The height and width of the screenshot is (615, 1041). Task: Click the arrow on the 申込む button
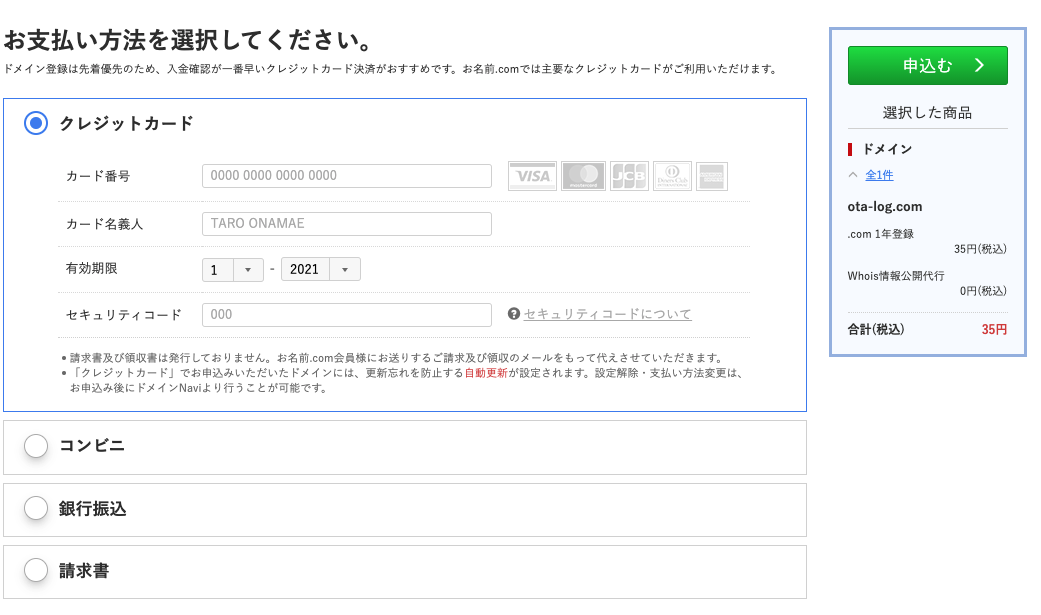click(979, 66)
